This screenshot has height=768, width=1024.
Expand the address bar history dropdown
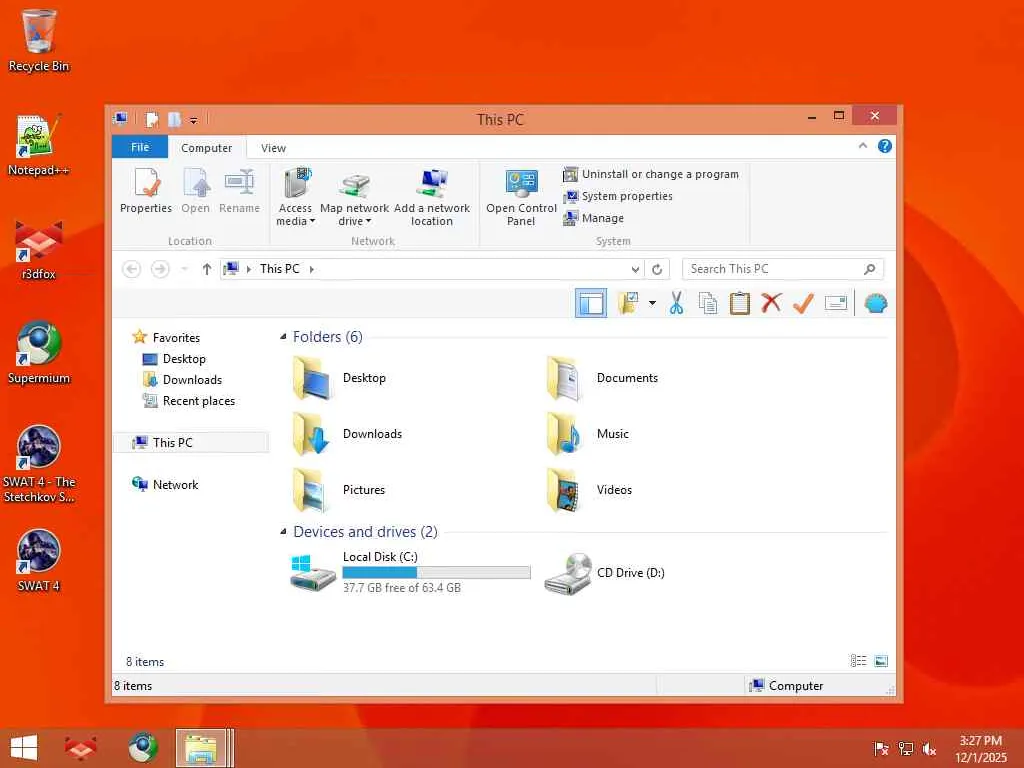(635, 269)
